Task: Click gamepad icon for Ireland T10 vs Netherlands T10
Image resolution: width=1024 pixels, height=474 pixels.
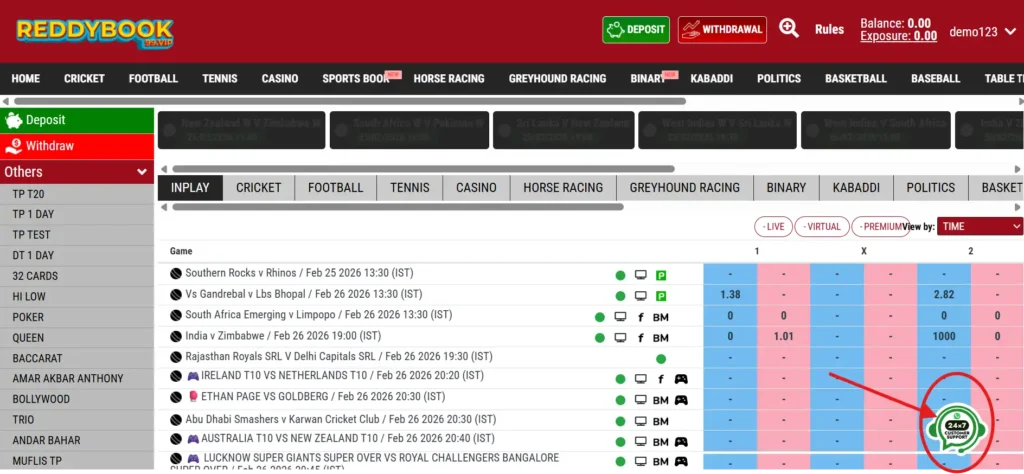Action: click(681, 379)
